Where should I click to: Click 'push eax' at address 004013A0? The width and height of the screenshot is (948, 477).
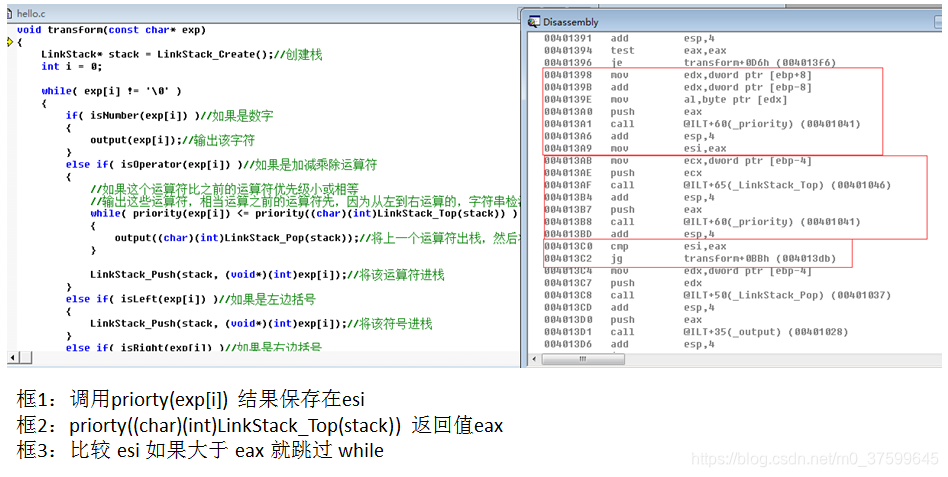(623, 112)
